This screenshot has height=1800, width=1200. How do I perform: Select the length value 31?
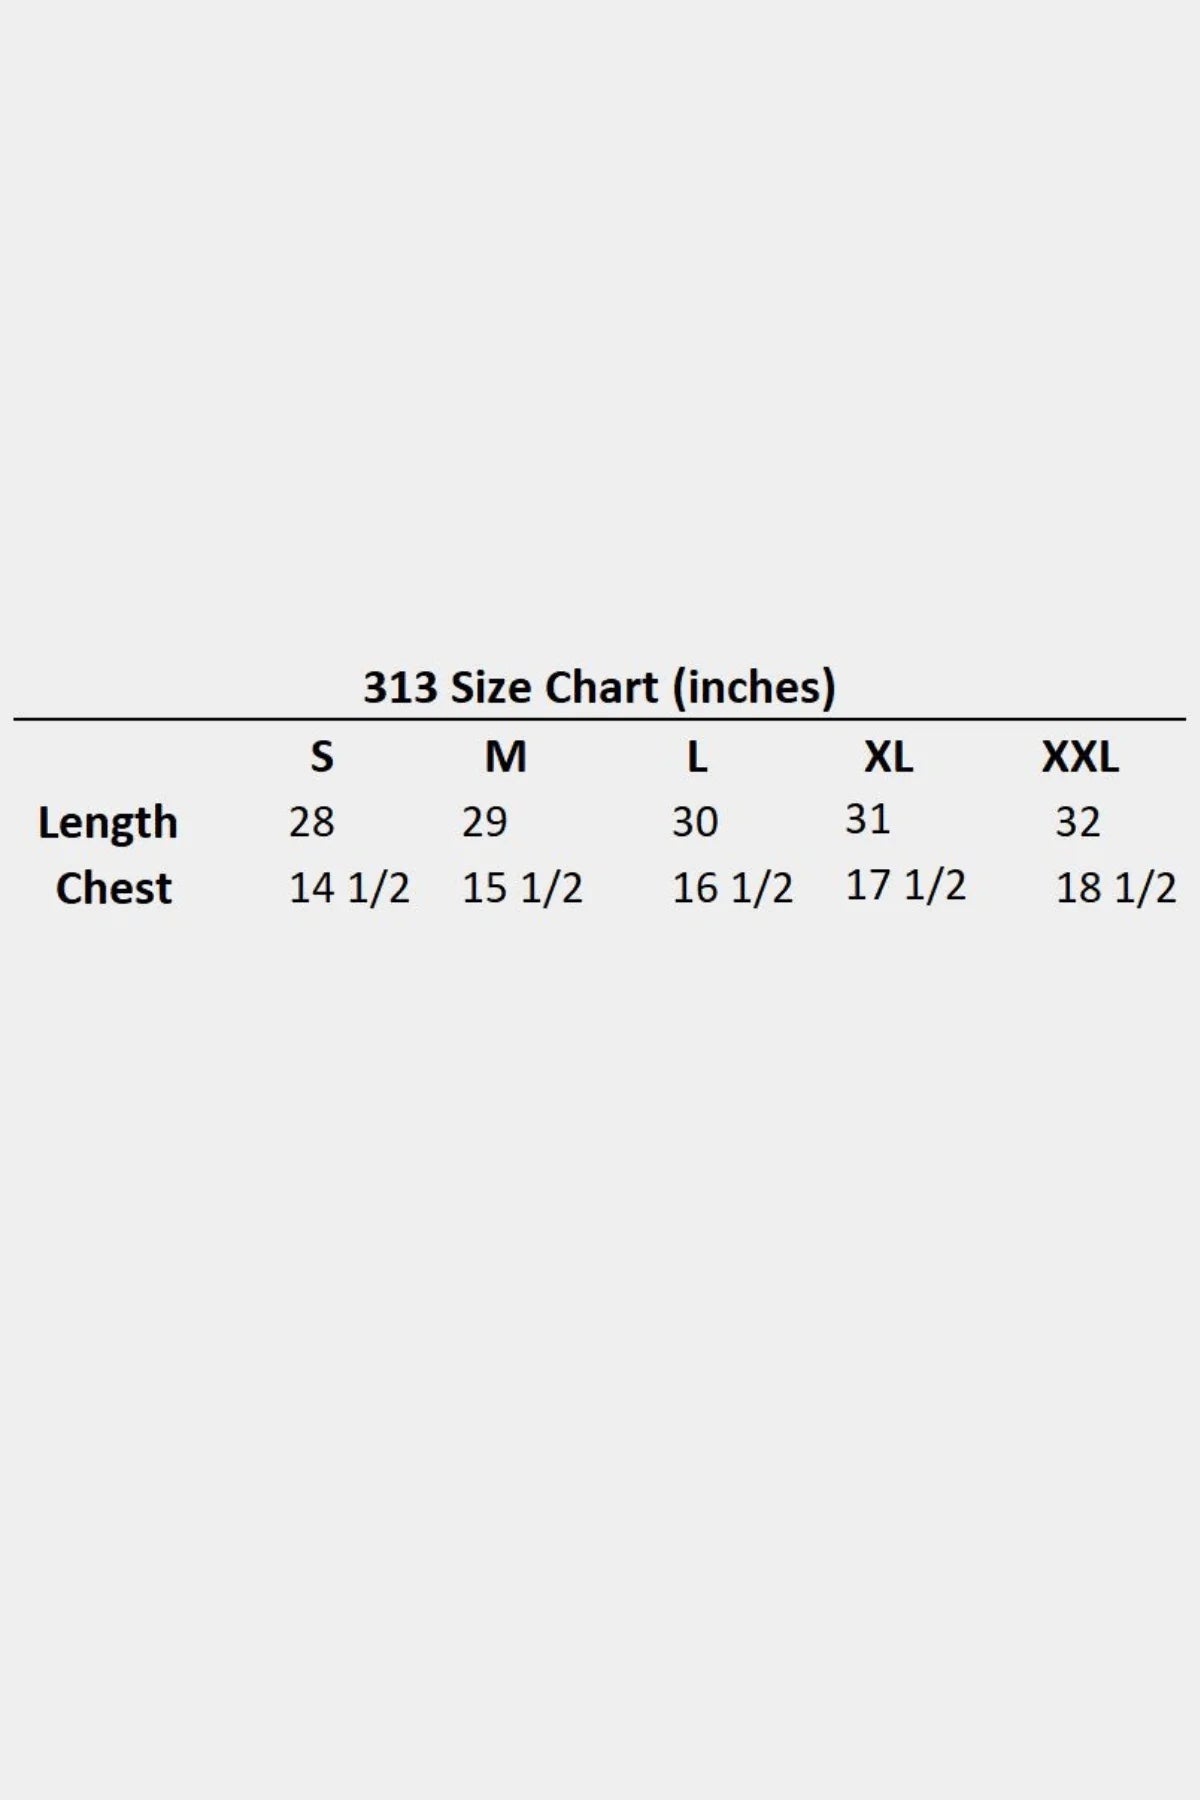867,819
